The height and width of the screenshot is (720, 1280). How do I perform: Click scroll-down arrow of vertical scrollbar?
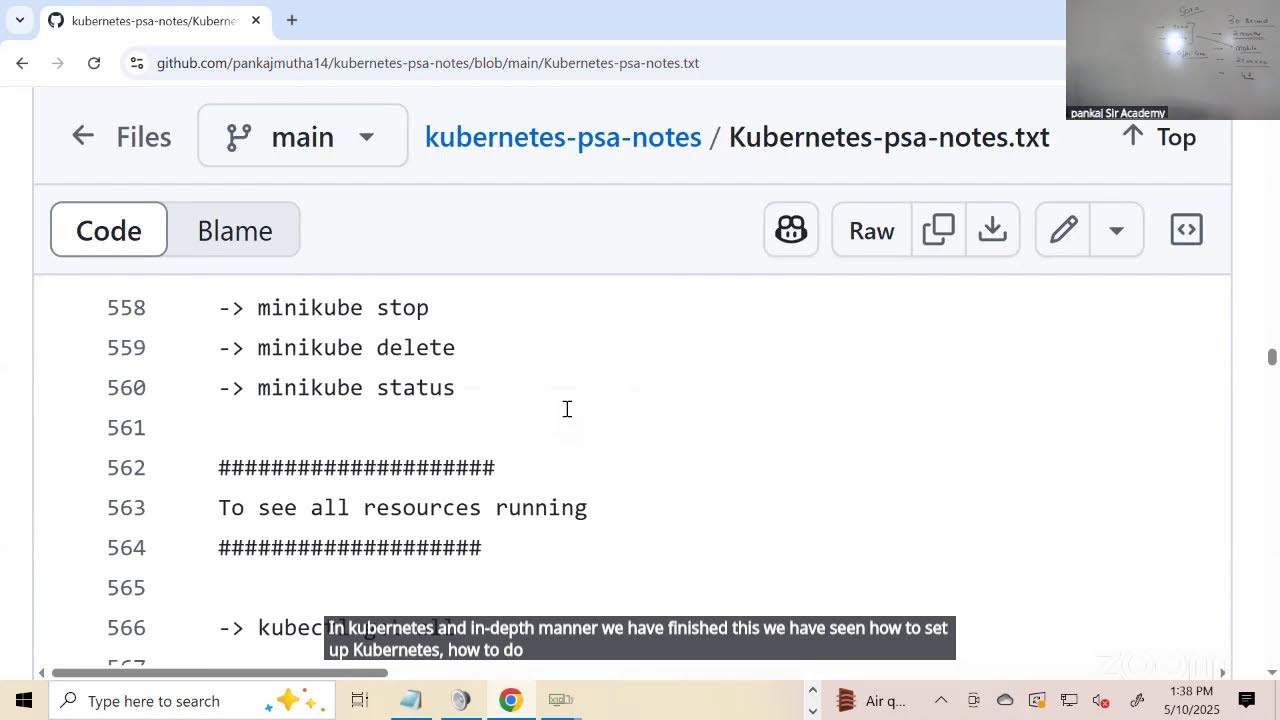(1272, 672)
